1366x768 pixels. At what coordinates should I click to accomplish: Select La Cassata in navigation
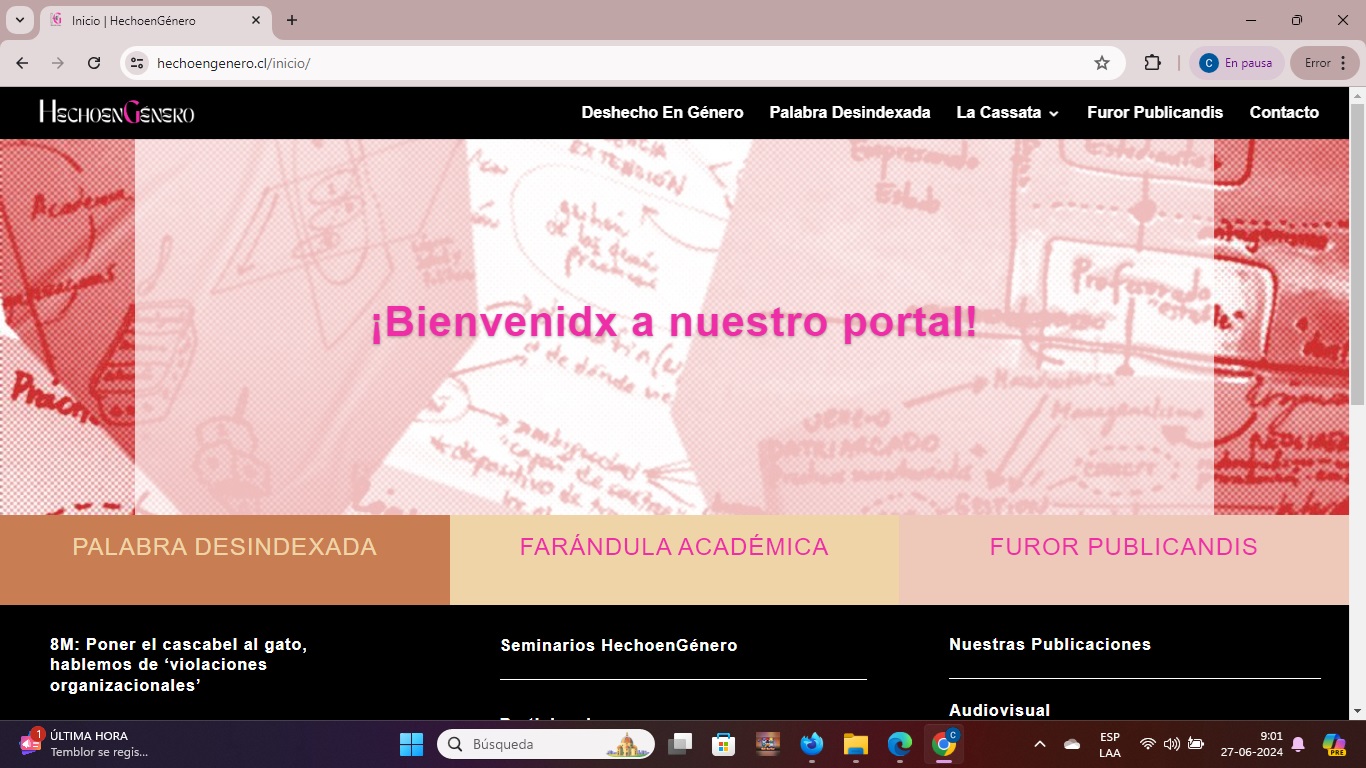pyautogui.click(x=998, y=112)
